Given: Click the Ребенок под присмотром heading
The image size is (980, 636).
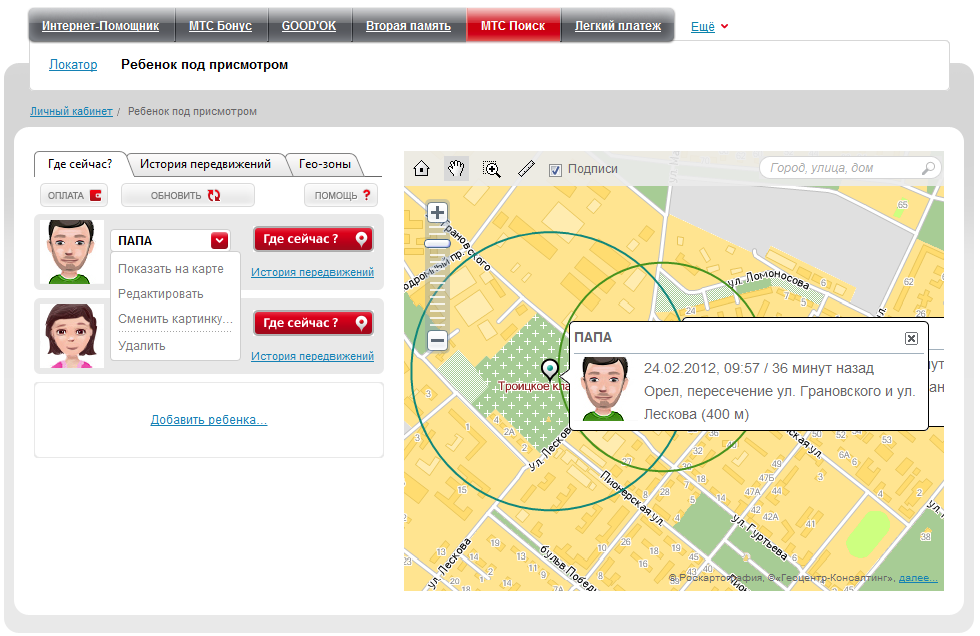Looking at the screenshot, I should [204, 64].
